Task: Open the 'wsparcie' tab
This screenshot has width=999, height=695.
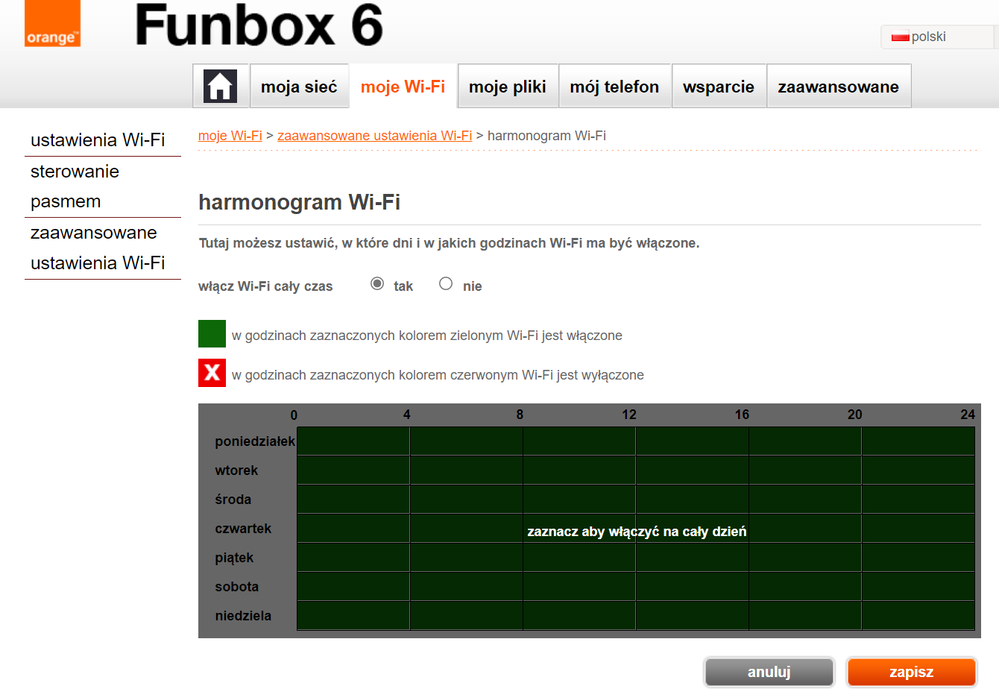Action: (718, 86)
